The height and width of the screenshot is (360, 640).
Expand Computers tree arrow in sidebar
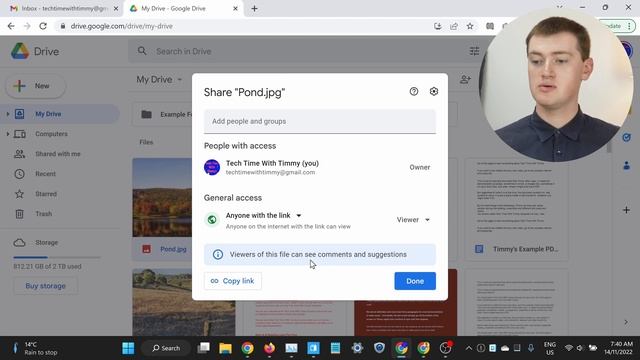click(x=7, y=134)
